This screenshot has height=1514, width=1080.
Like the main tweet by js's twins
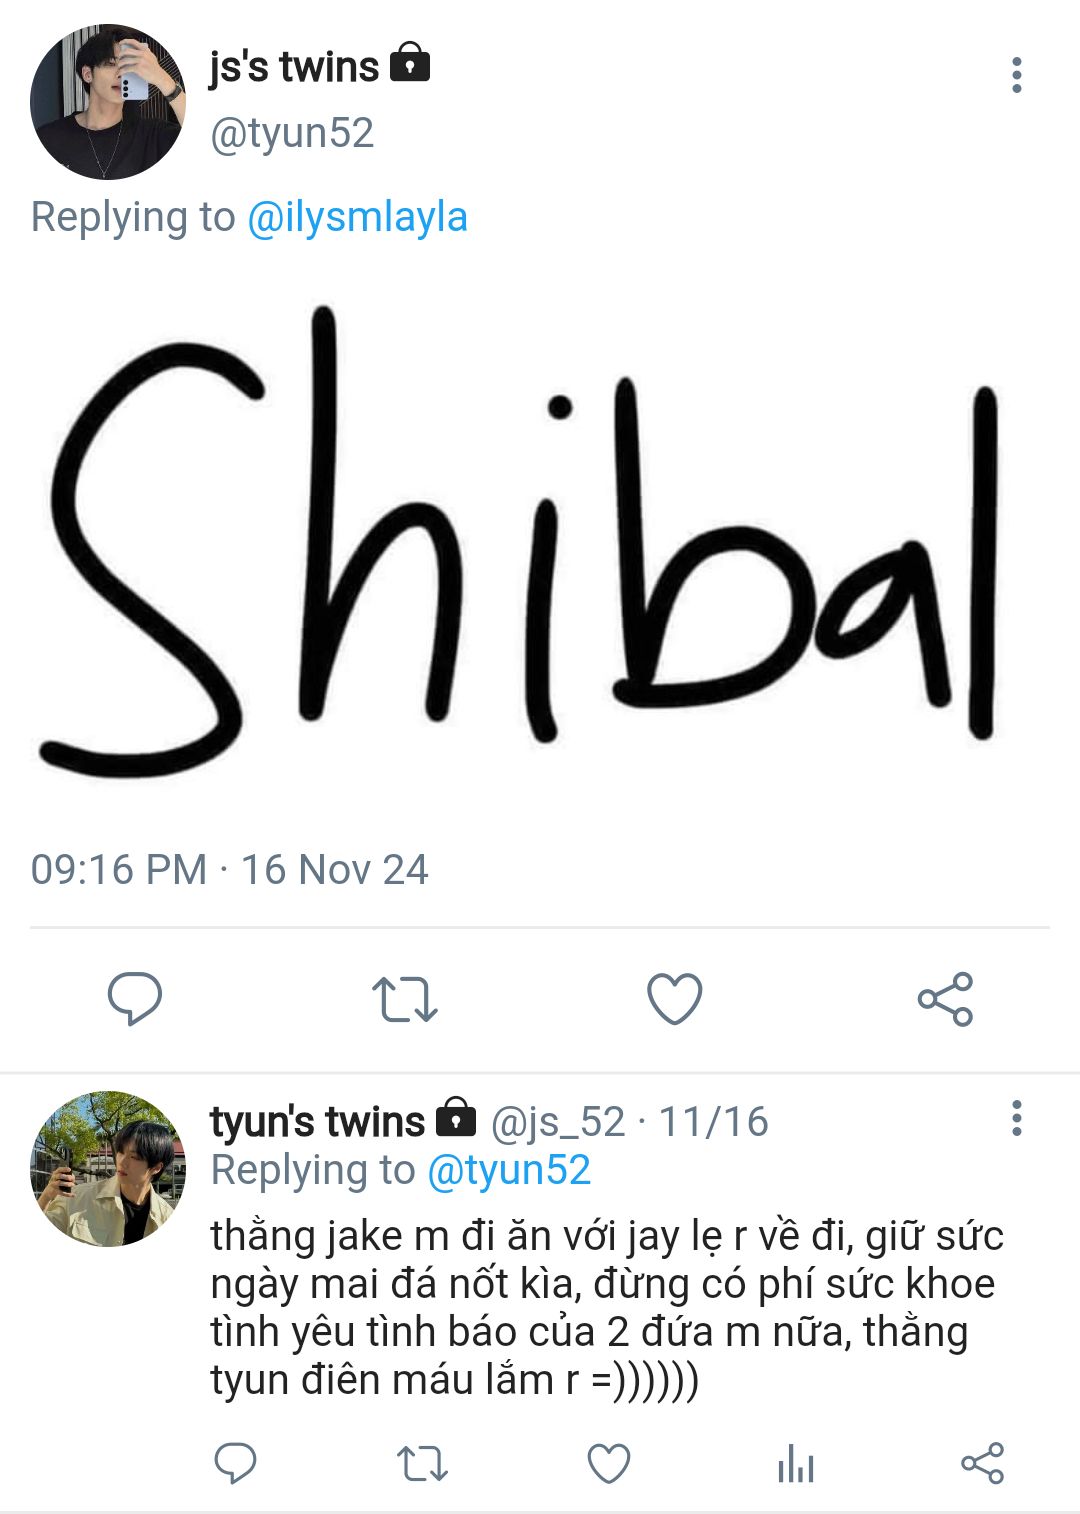675,998
